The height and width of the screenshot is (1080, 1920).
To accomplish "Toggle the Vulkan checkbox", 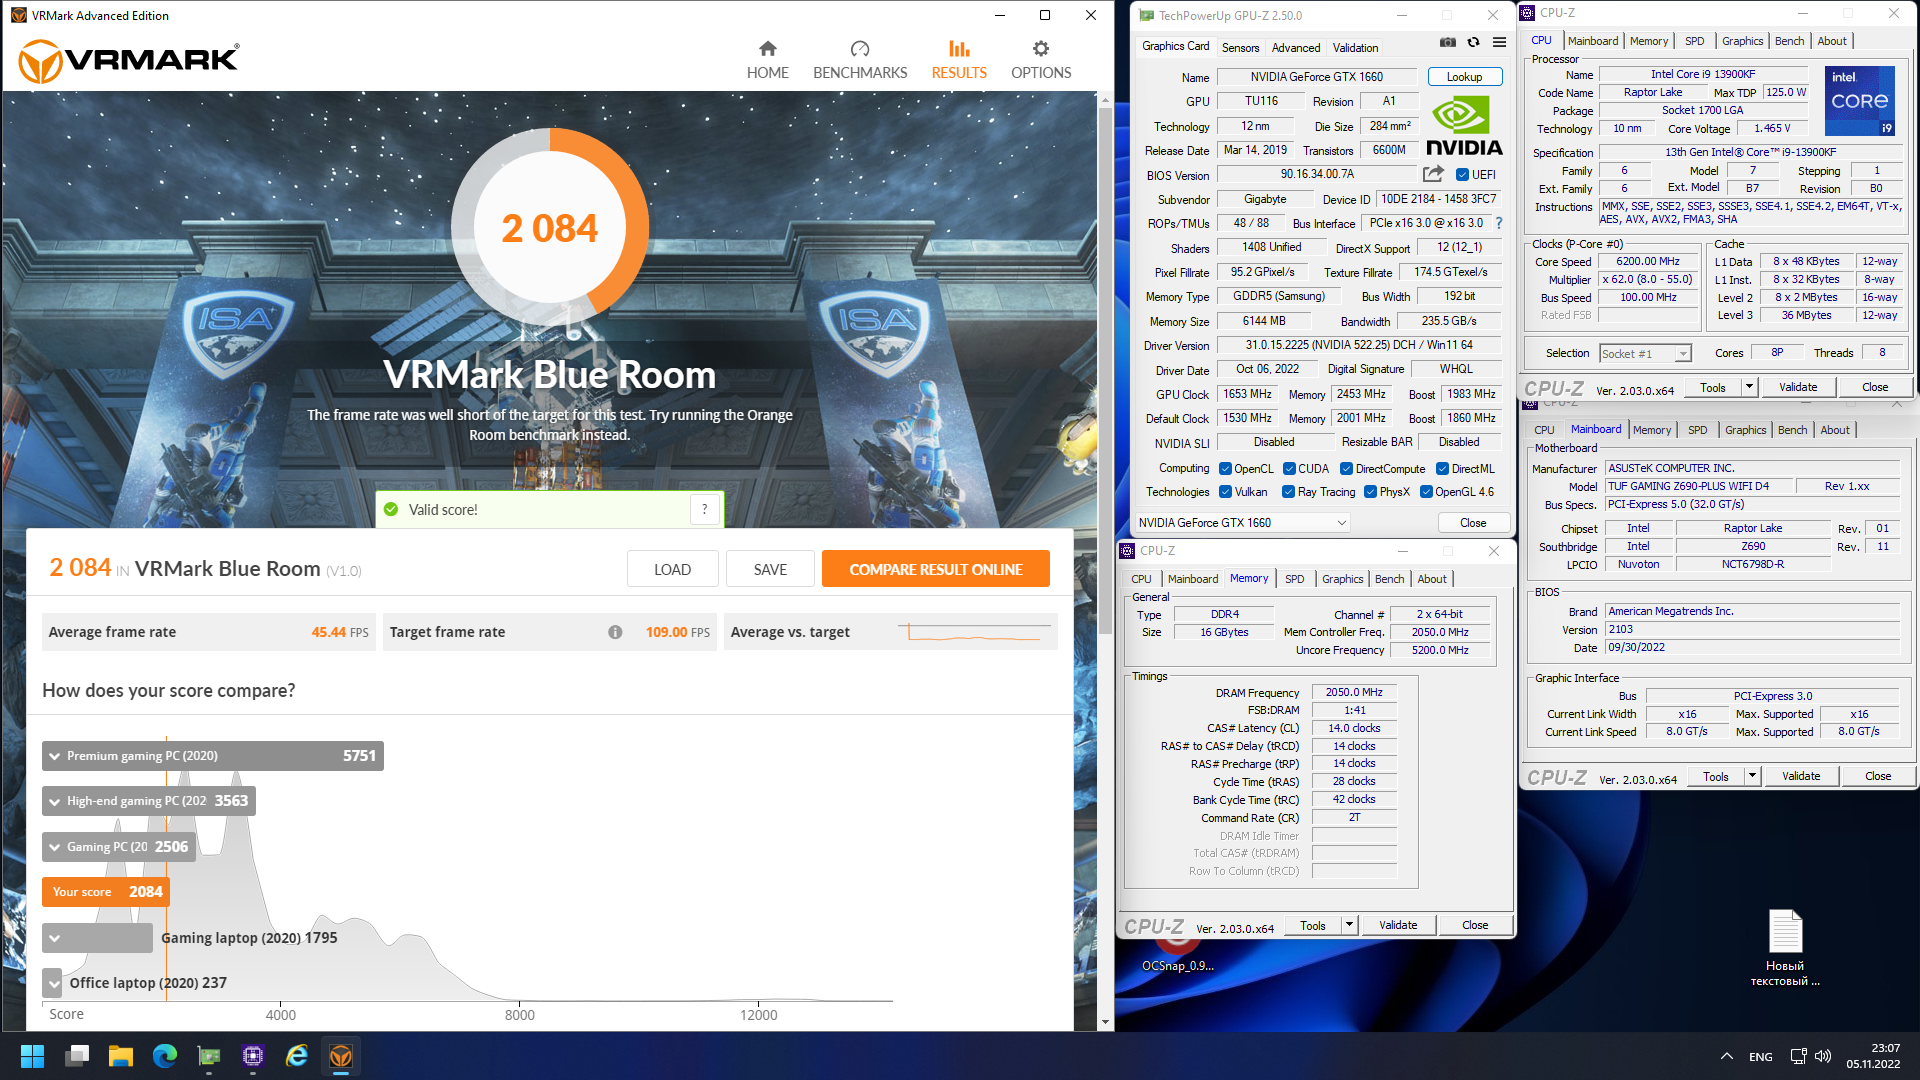I will click(x=1225, y=492).
